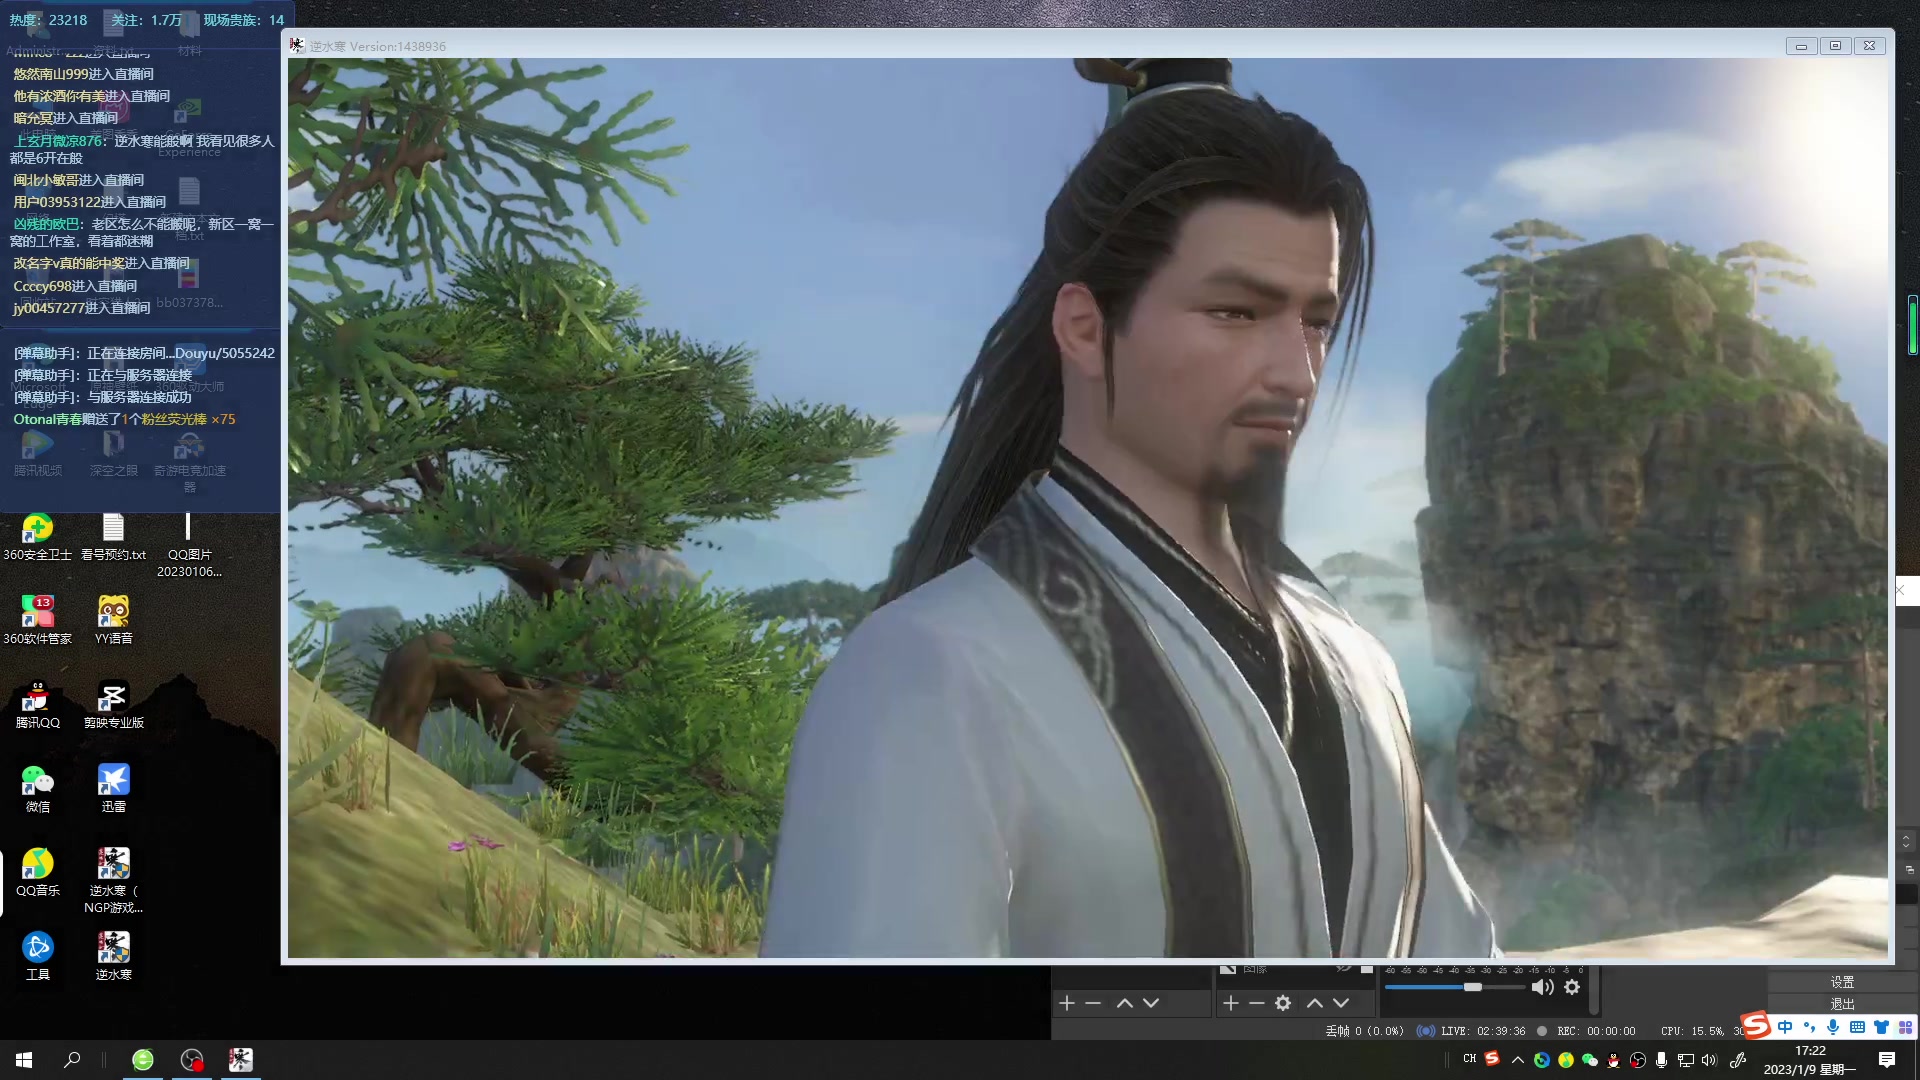Open QQ penguin tray icon
This screenshot has width=1920, height=1080.
1613,1060
